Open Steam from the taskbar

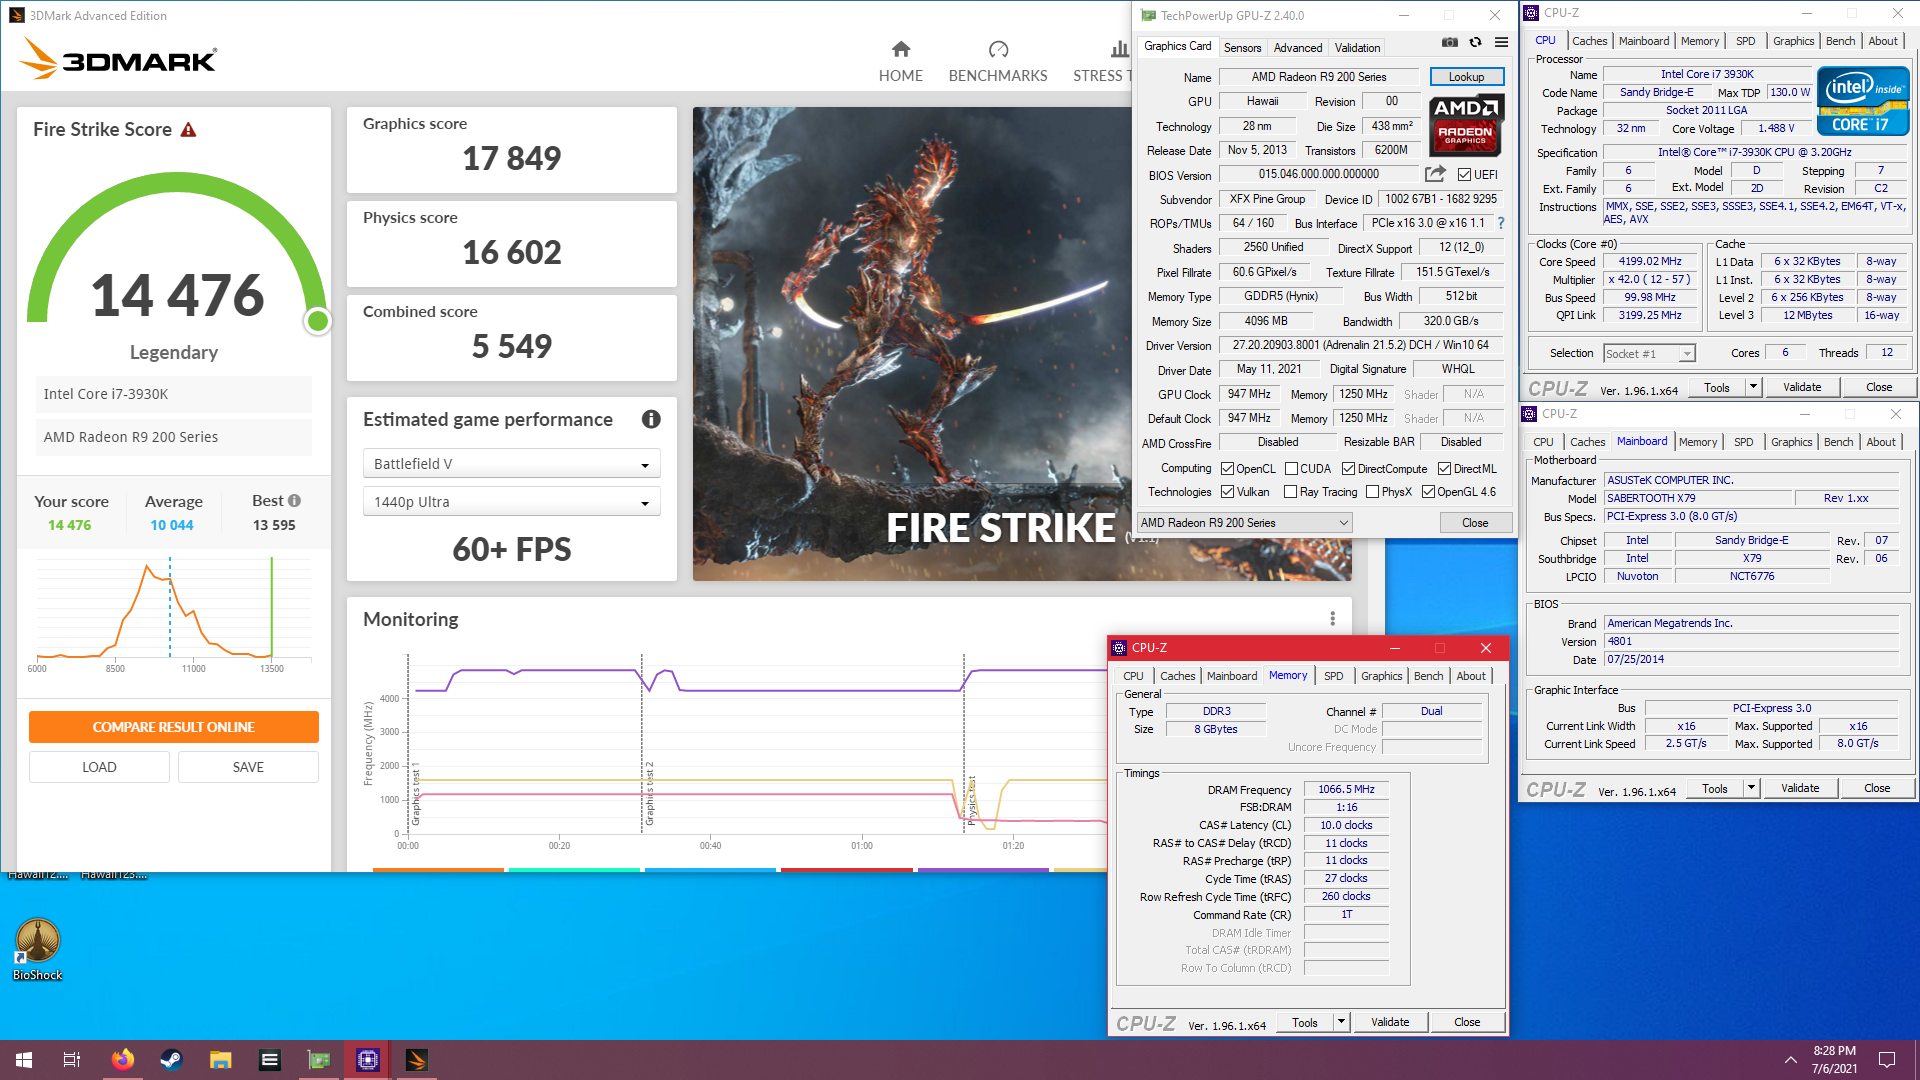click(x=171, y=1060)
